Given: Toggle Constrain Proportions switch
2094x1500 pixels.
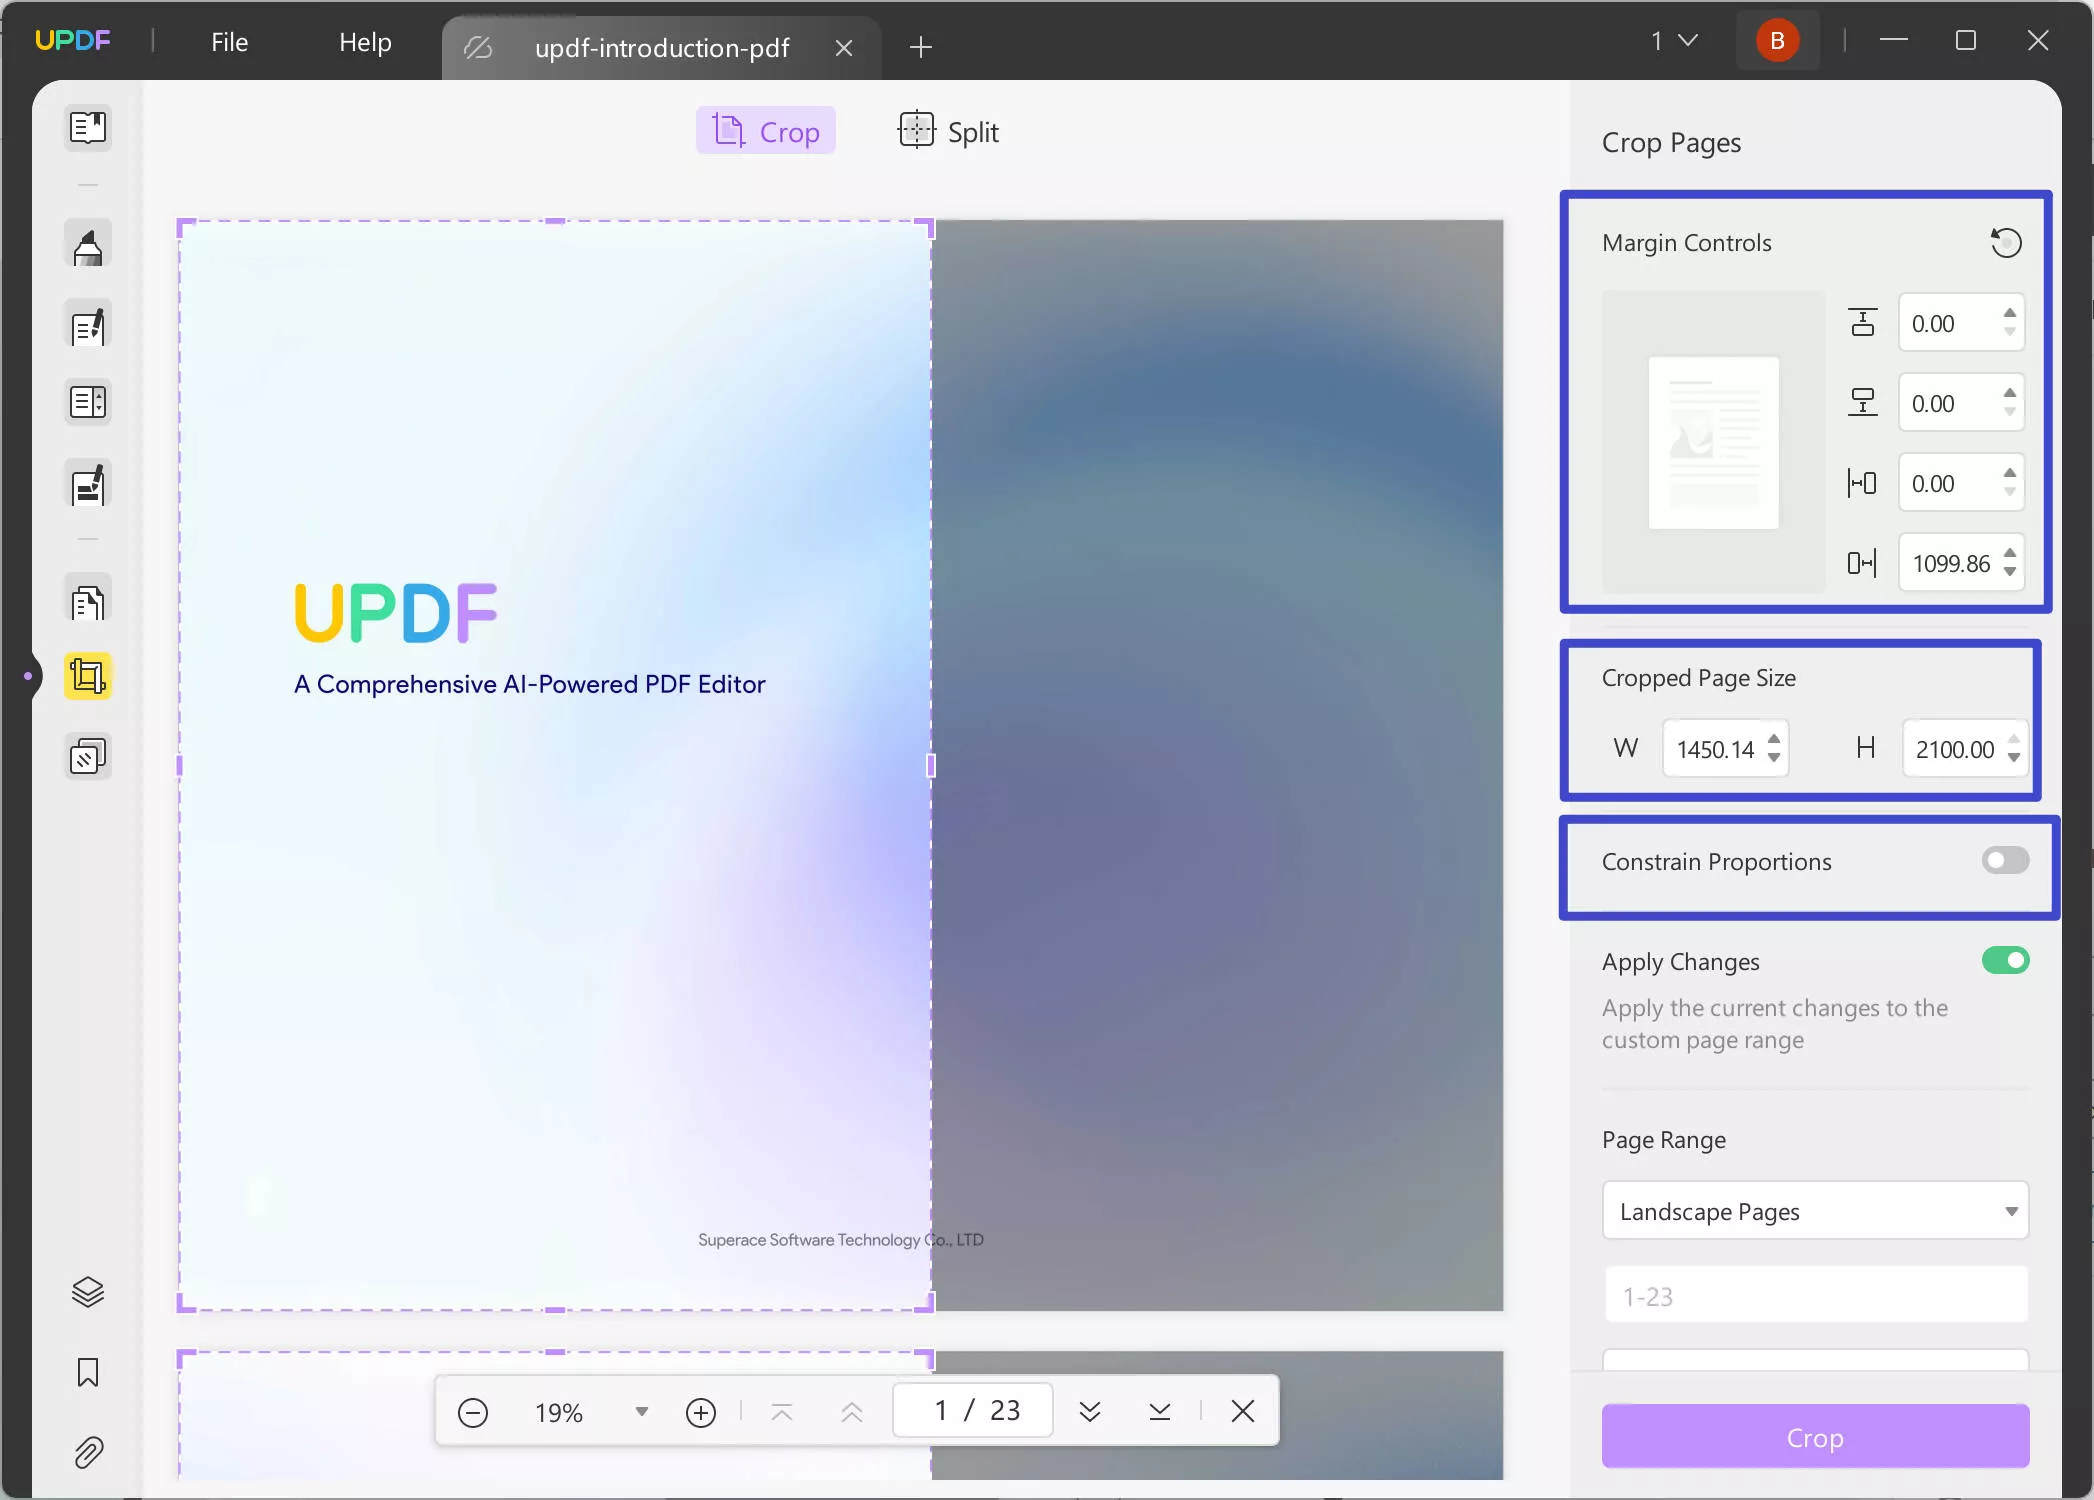Looking at the screenshot, I should pos(2005,860).
